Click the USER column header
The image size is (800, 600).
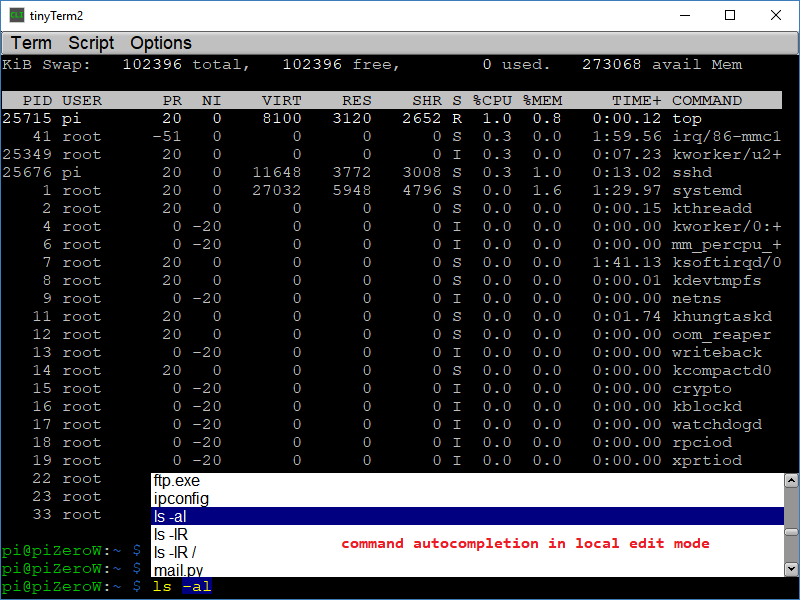pyautogui.click(x=82, y=101)
